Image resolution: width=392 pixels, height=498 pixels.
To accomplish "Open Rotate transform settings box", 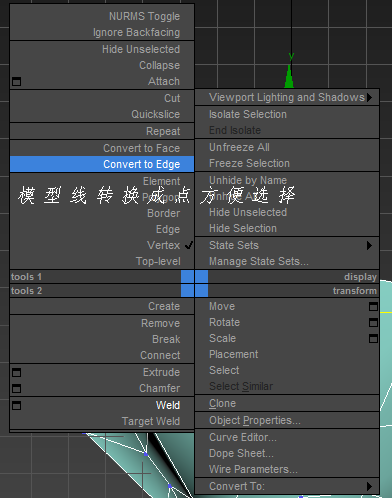I will 373,322.
